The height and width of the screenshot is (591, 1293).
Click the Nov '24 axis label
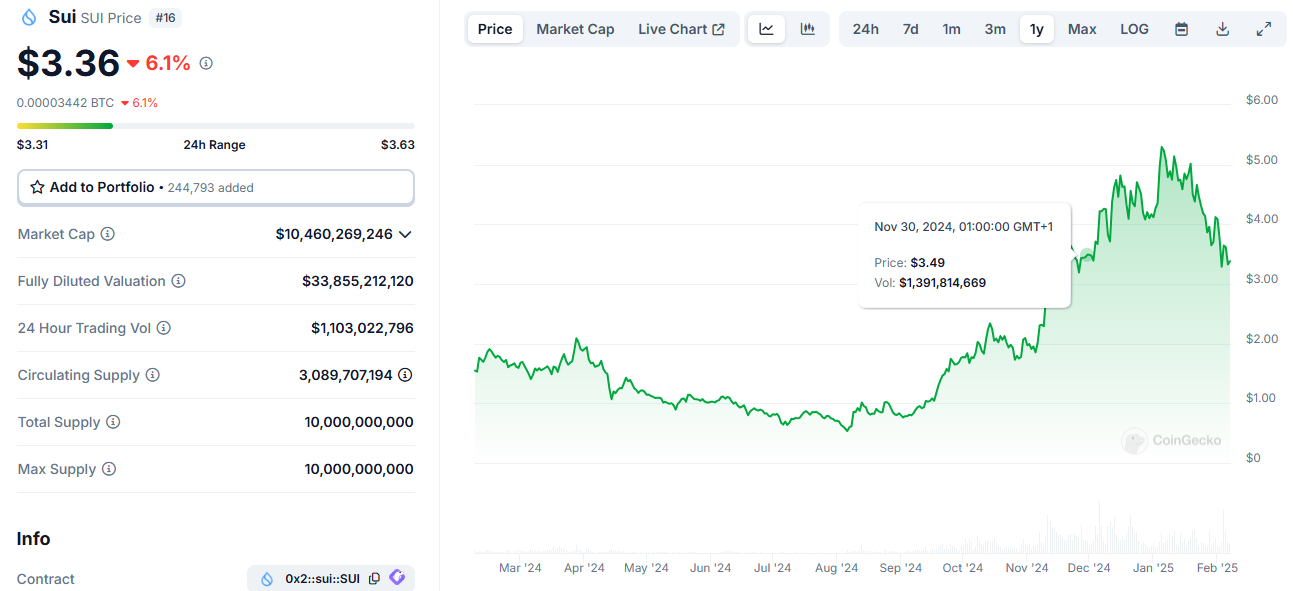(x=1027, y=567)
